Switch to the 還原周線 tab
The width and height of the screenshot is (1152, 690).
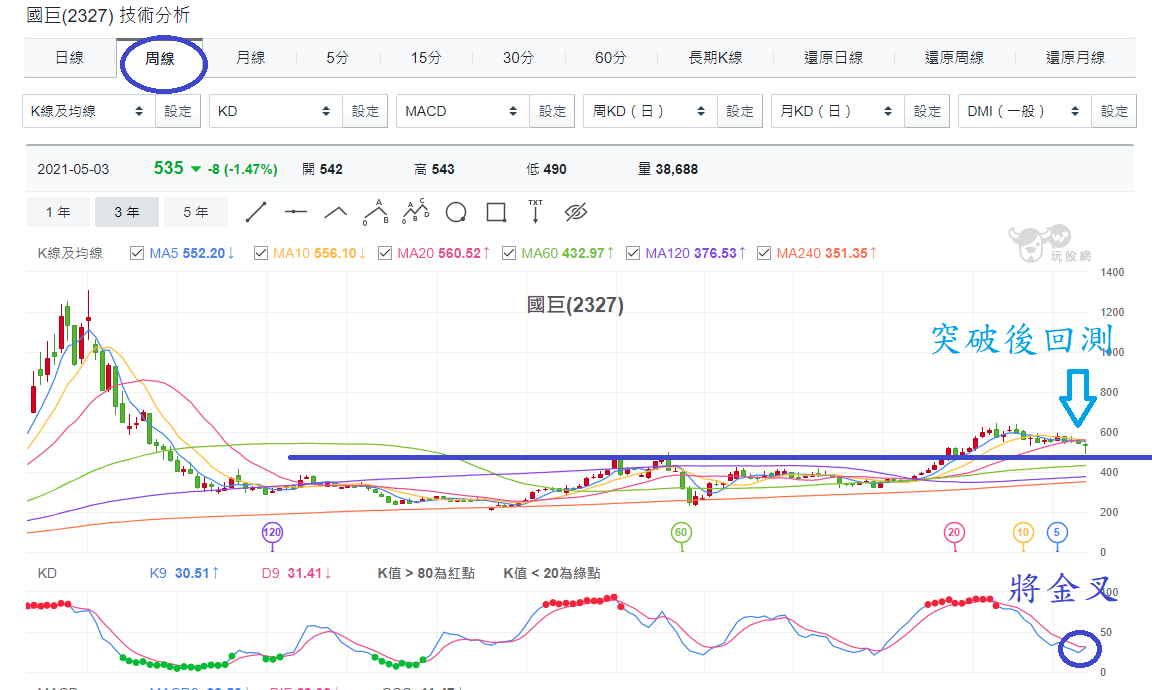click(x=954, y=57)
